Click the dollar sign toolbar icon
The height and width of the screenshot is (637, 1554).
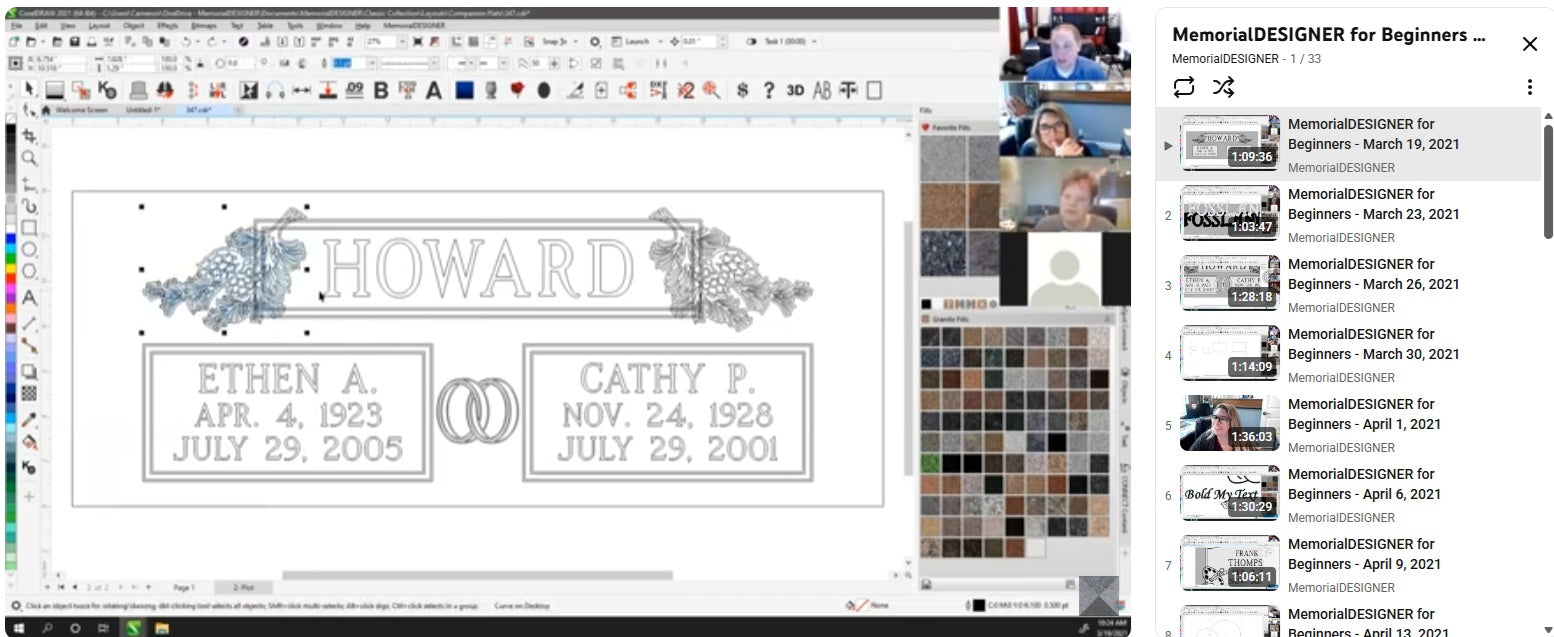point(742,90)
